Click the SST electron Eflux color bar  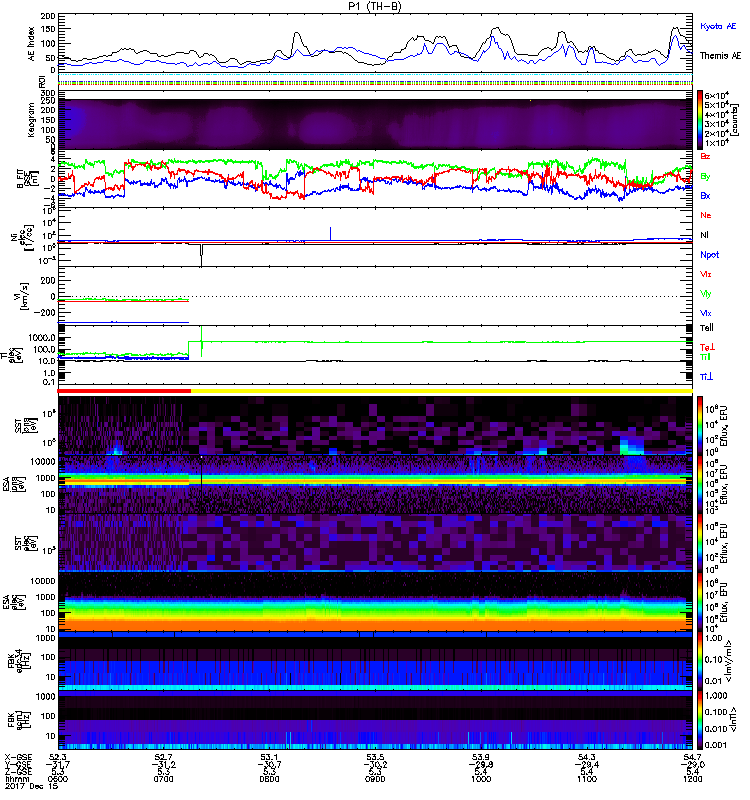click(x=700, y=542)
